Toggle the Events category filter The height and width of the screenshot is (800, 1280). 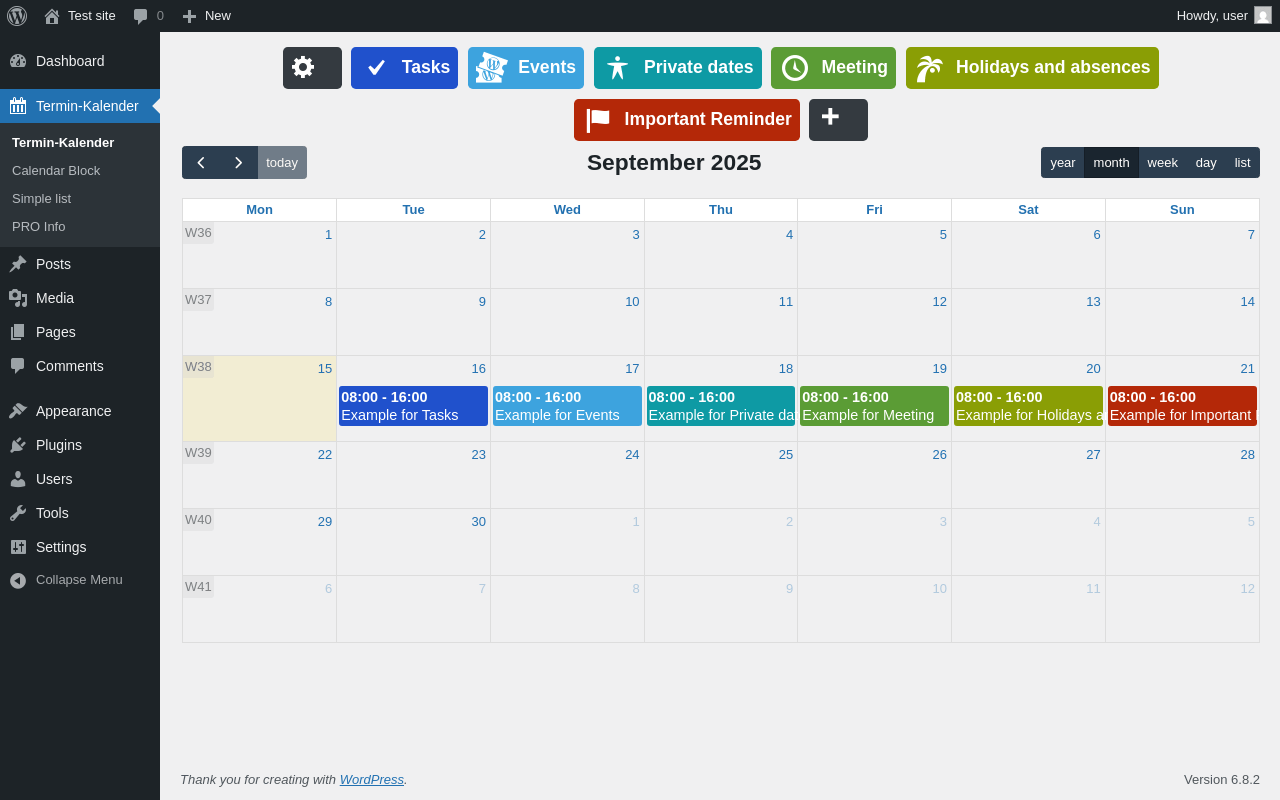click(526, 68)
